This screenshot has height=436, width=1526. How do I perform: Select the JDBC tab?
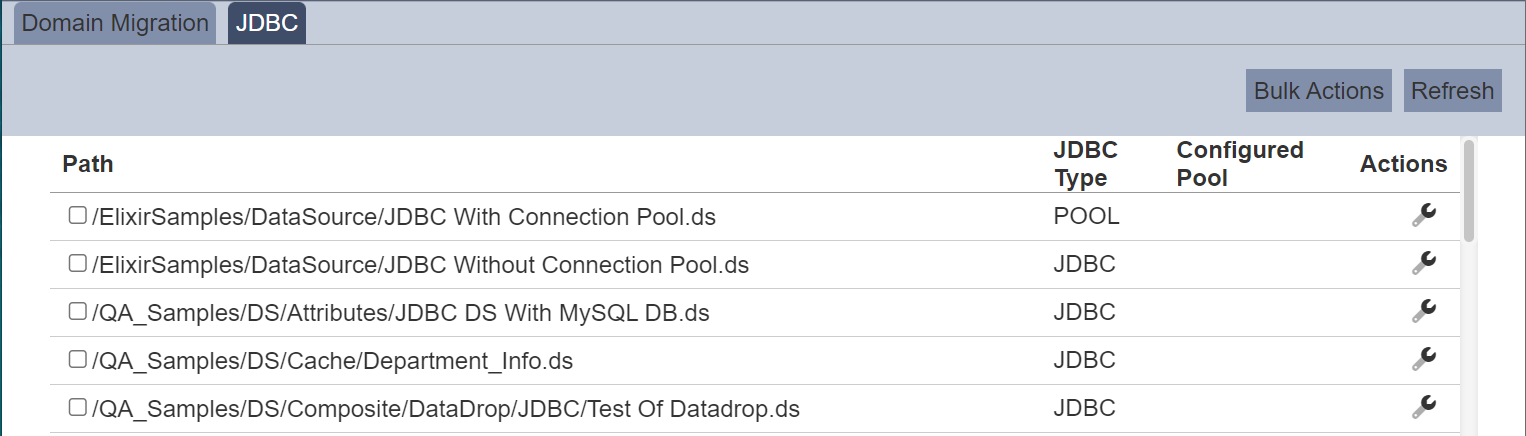267,24
